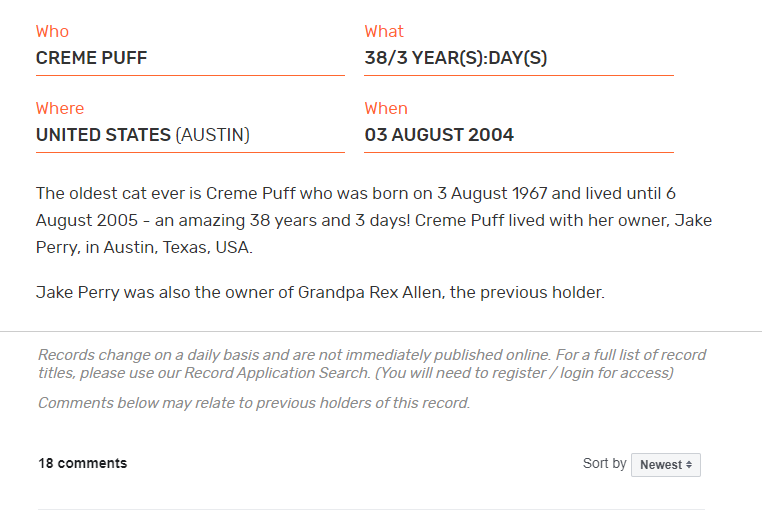Click the 18 comments heading
Viewport: 762px width, 512px height.
[82, 463]
